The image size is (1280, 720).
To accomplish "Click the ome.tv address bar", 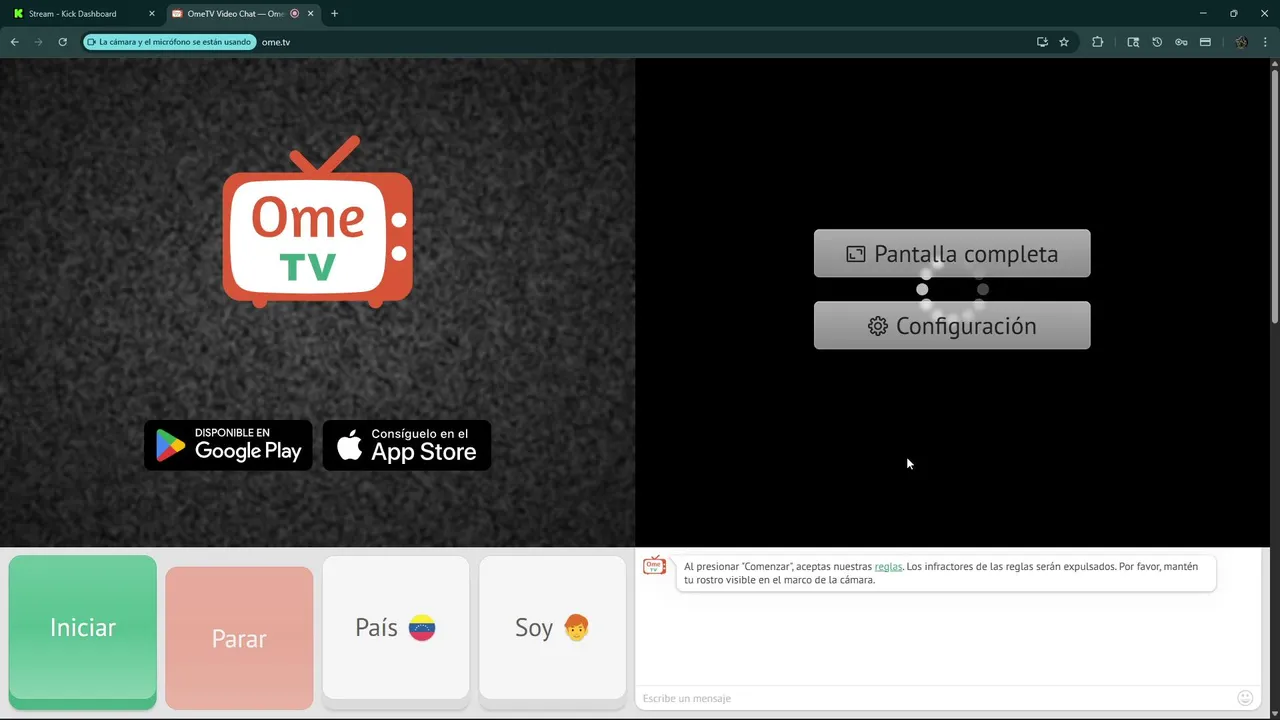I will click(640, 42).
